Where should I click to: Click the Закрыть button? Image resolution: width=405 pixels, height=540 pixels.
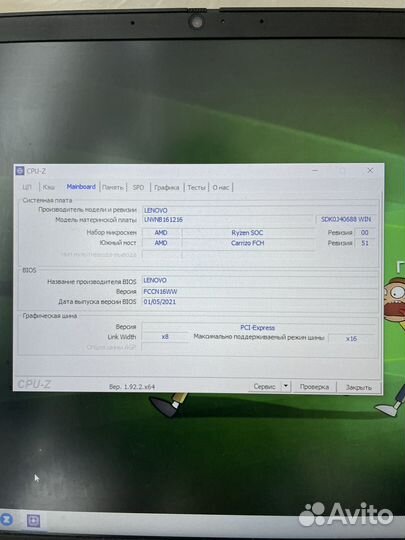click(x=359, y=387)
